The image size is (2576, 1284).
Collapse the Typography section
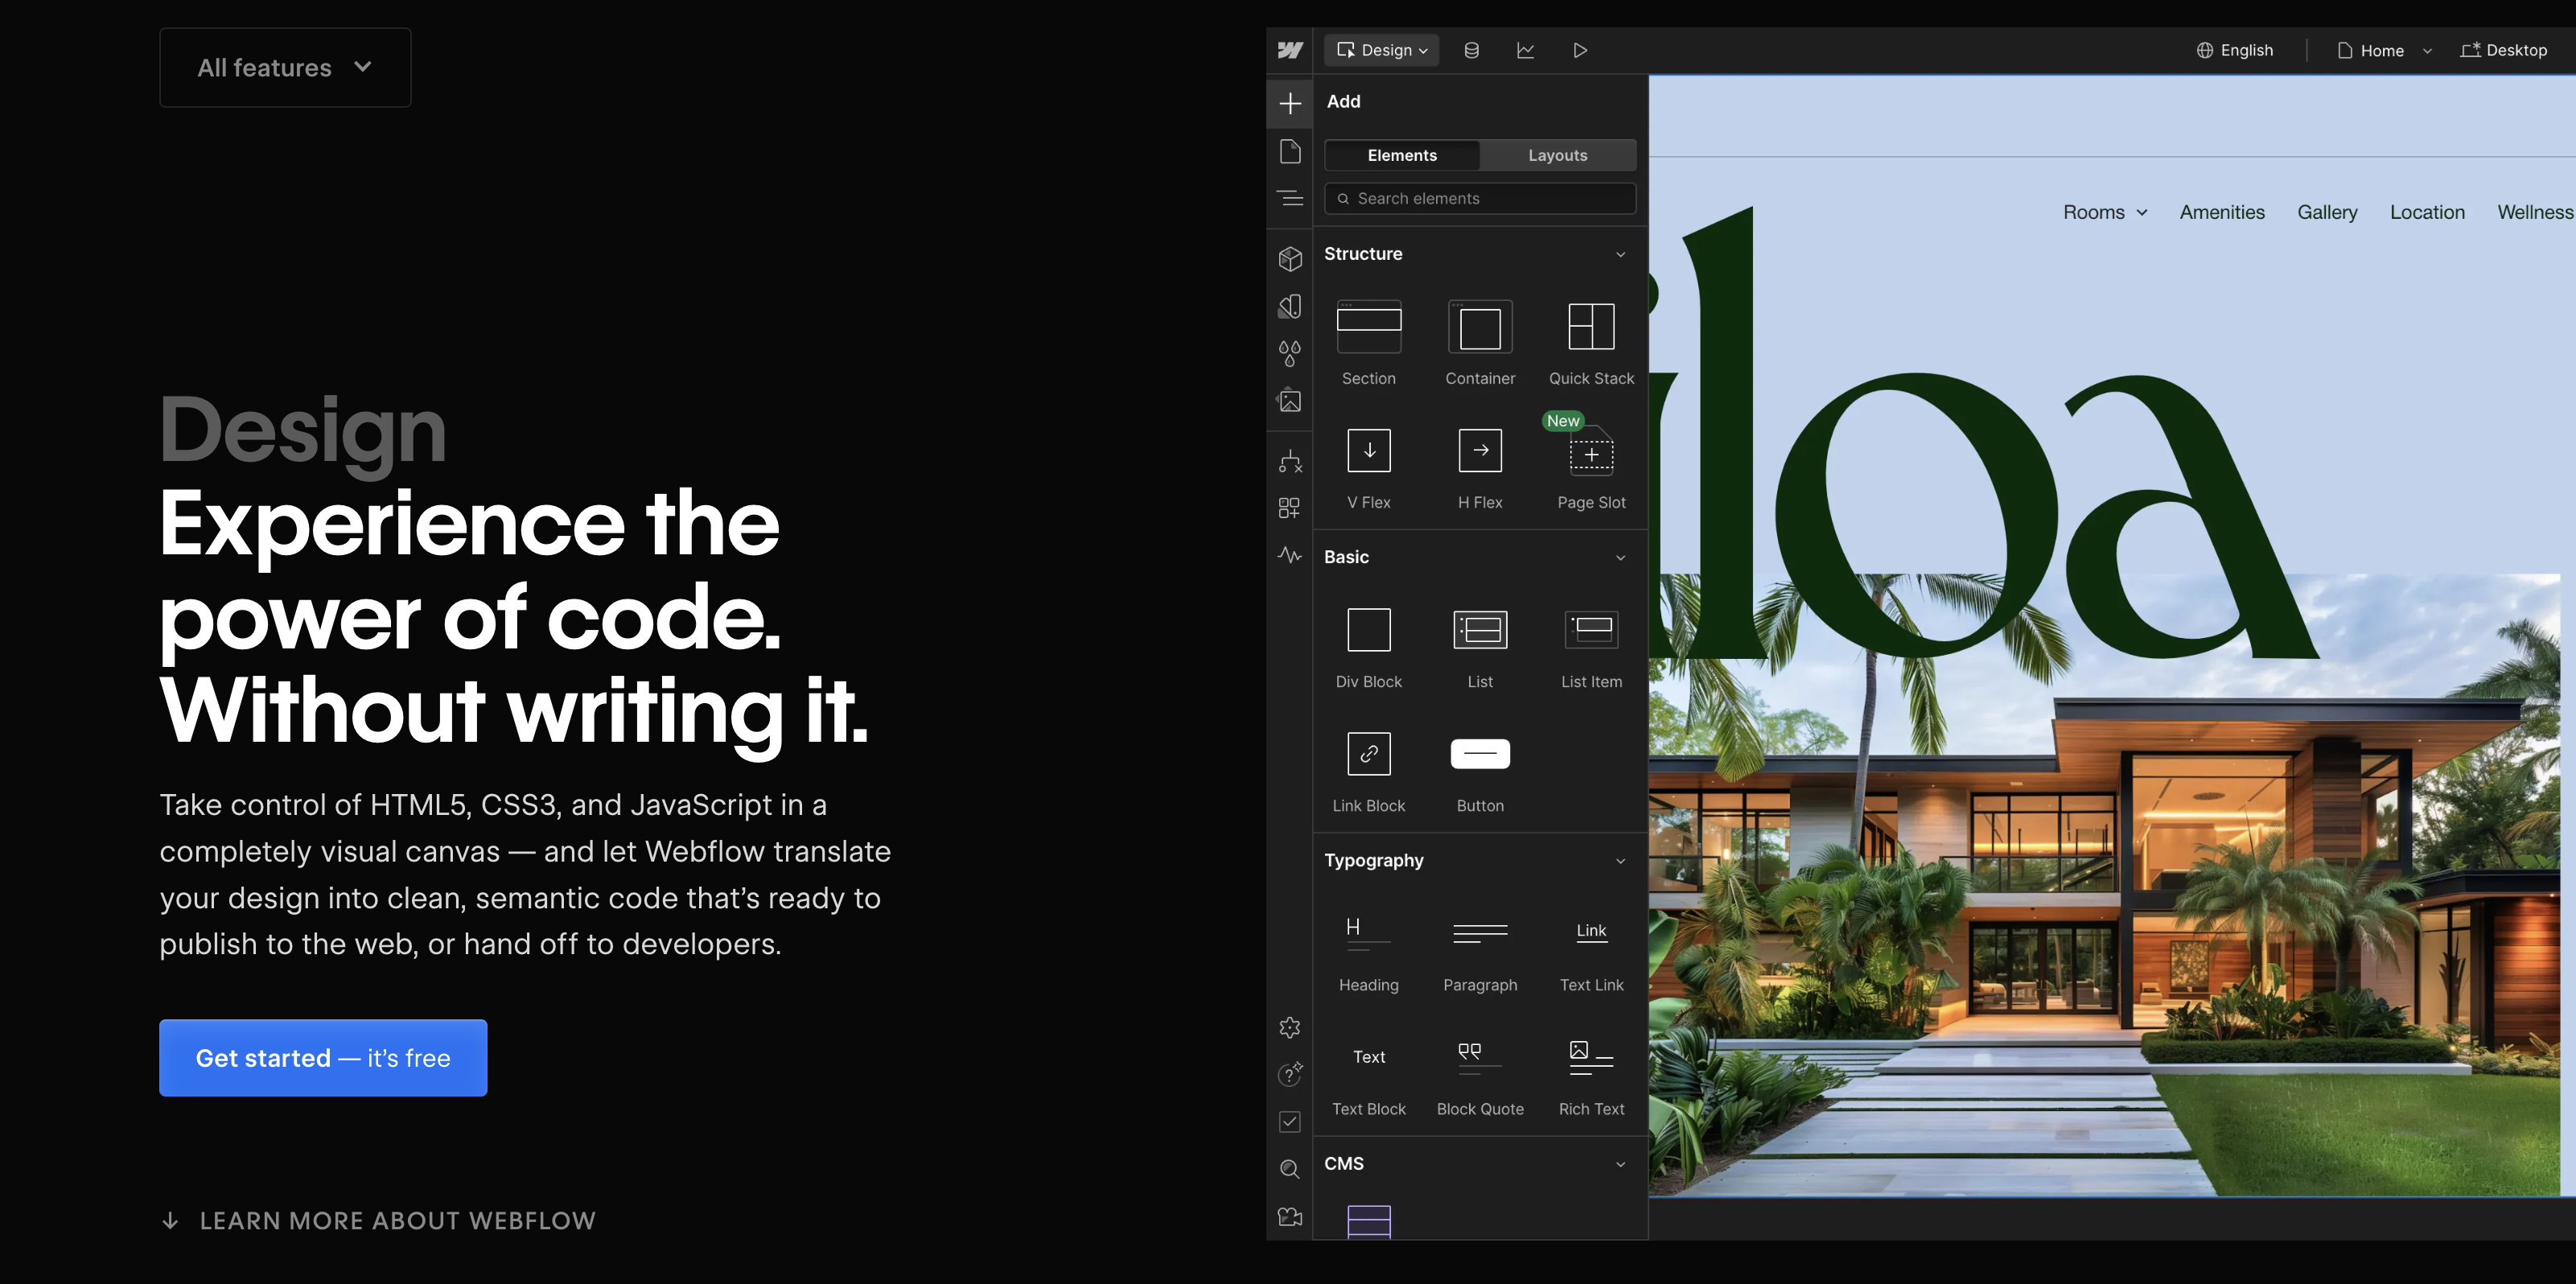click(x=1620, y=861)
